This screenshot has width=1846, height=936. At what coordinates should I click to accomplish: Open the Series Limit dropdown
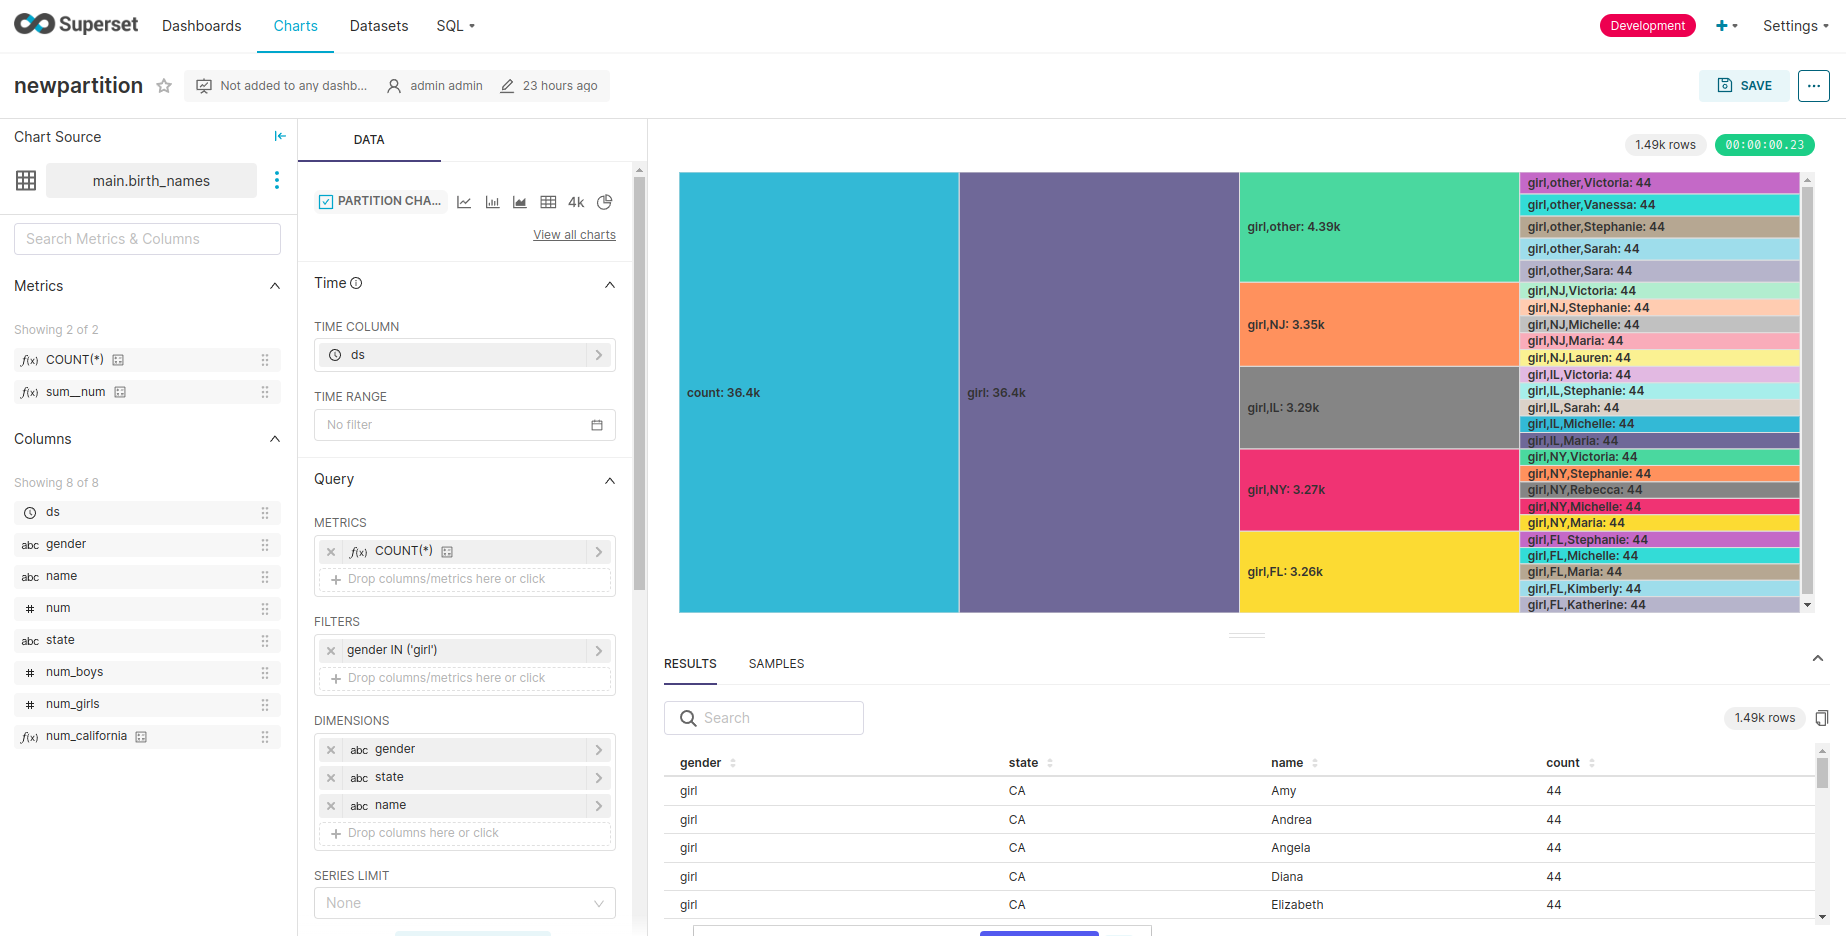(x=464, y=903)
